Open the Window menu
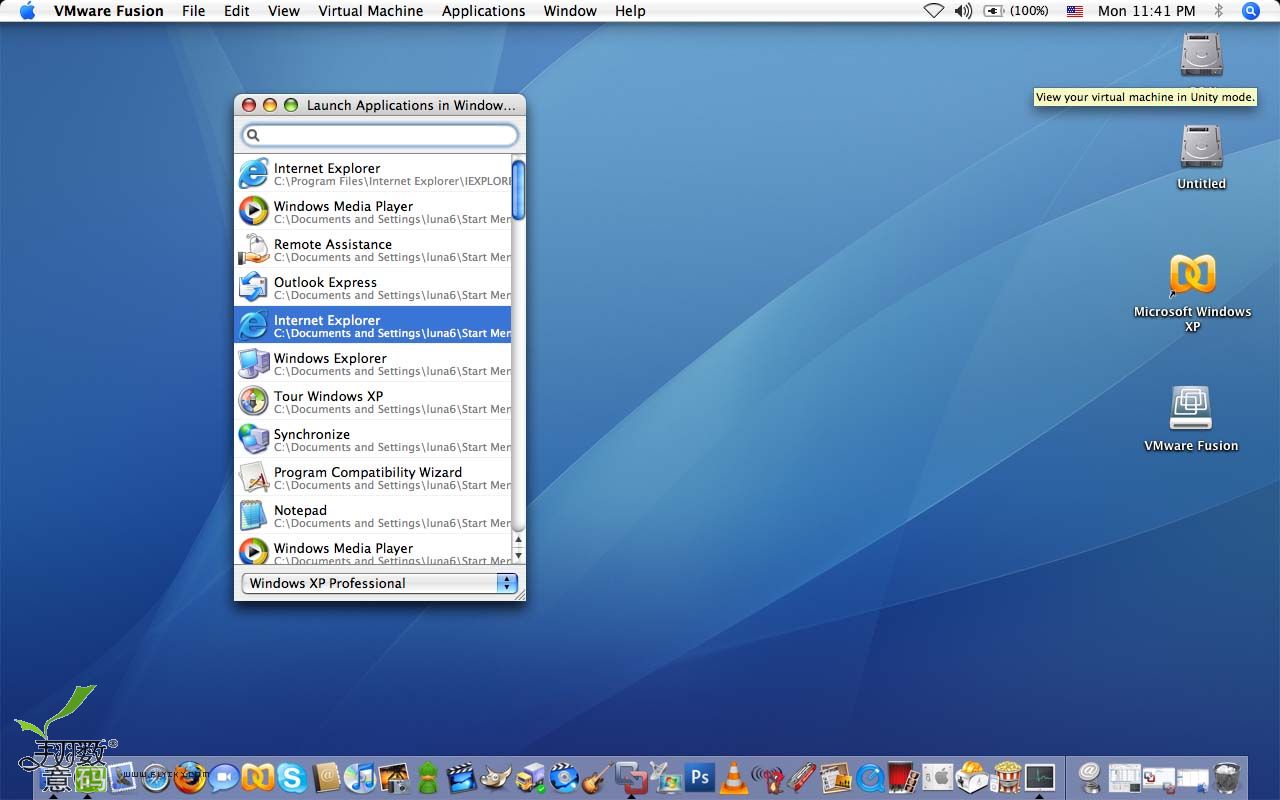 [570, 11]
